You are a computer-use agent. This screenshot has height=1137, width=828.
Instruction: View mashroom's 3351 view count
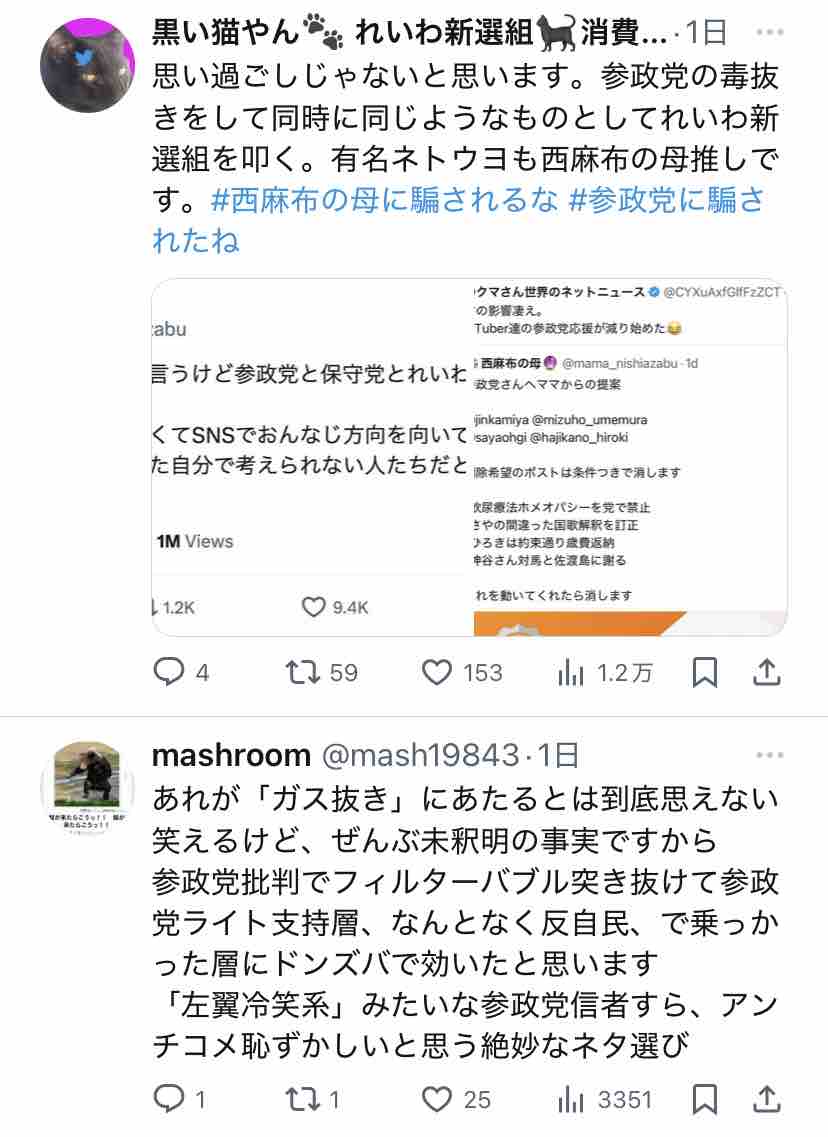pos(605,1099)
